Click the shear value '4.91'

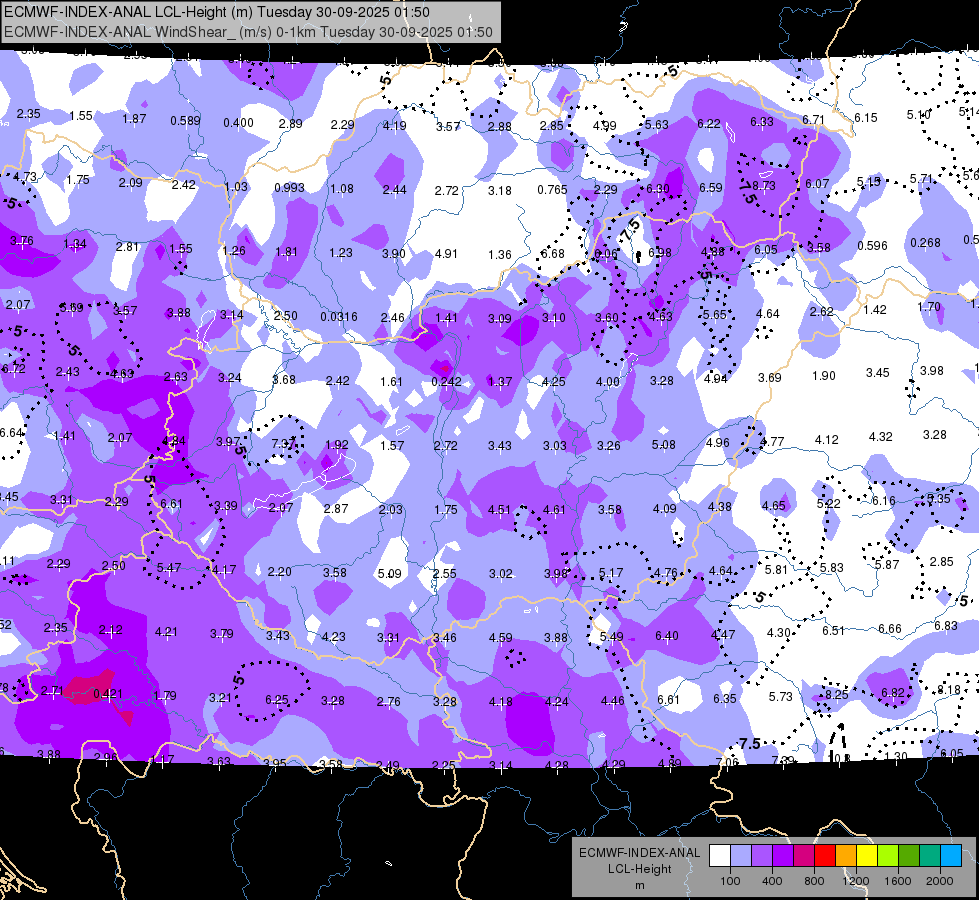(x=446, y=254)
